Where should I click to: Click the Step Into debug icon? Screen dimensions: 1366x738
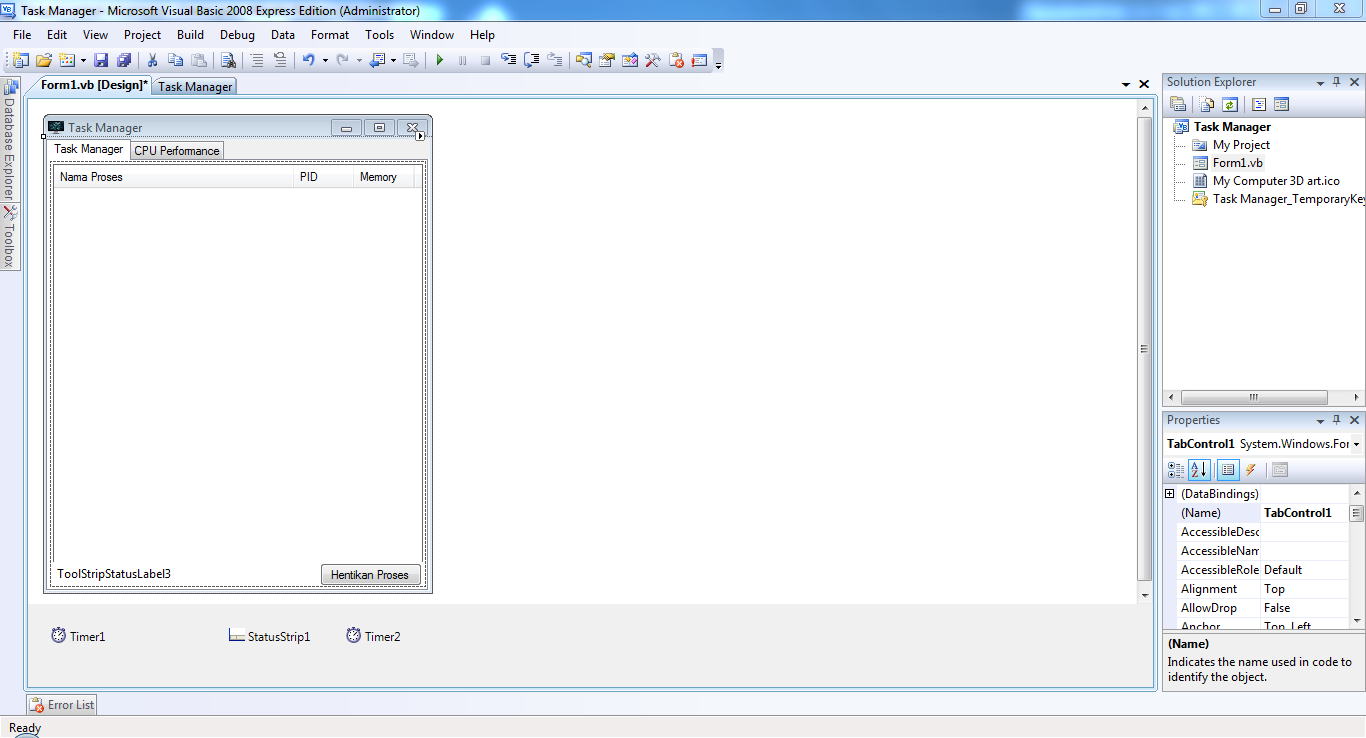pyautogui.click(x=509, y=61)
